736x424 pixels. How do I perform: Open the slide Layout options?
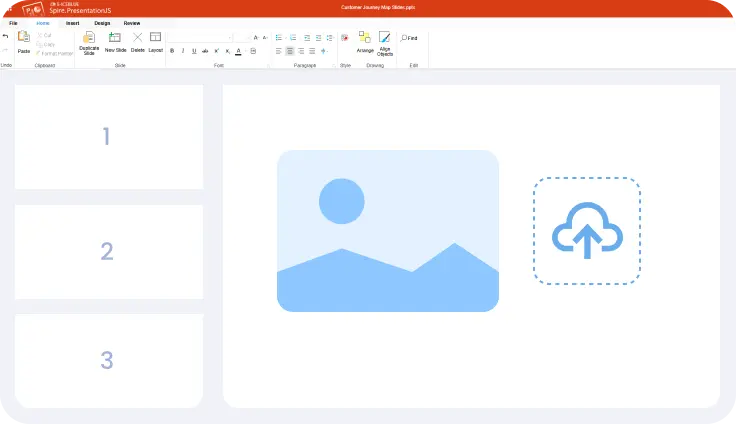(155, 40)
